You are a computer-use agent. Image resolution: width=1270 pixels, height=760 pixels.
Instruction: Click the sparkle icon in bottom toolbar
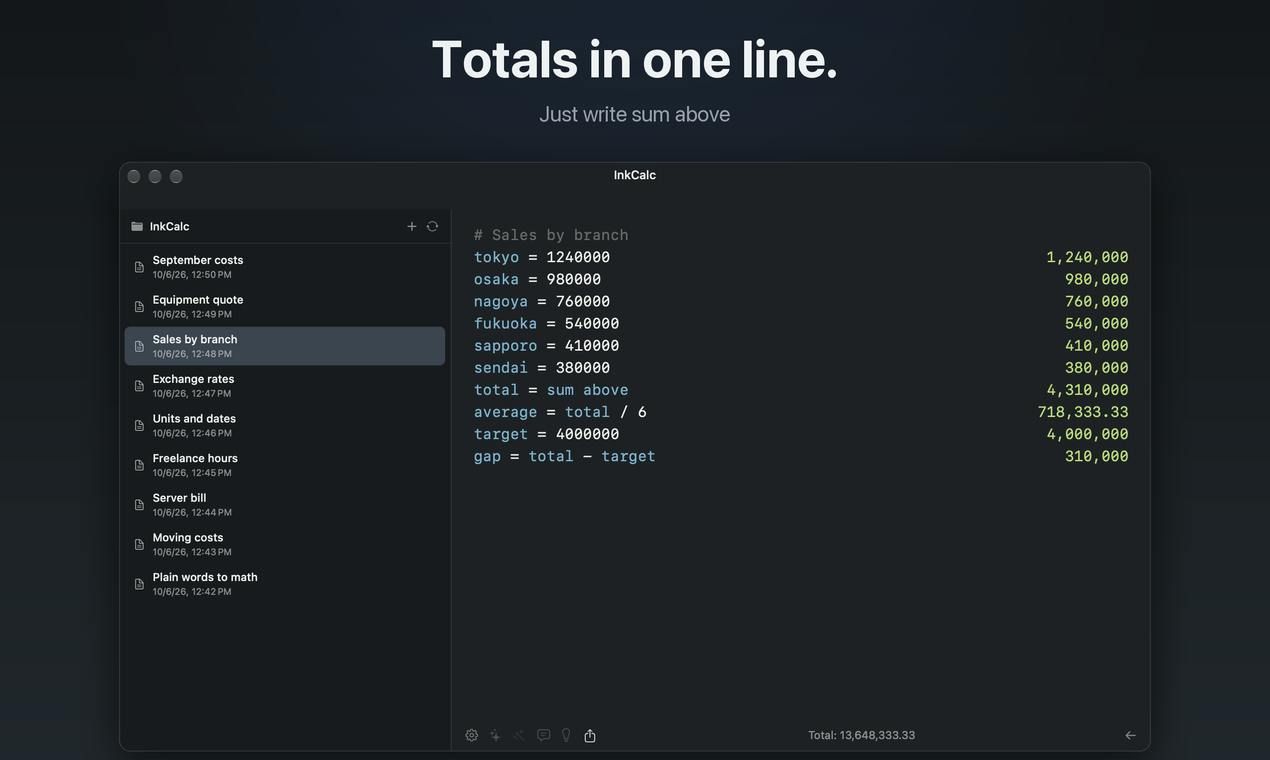[495, 735]
